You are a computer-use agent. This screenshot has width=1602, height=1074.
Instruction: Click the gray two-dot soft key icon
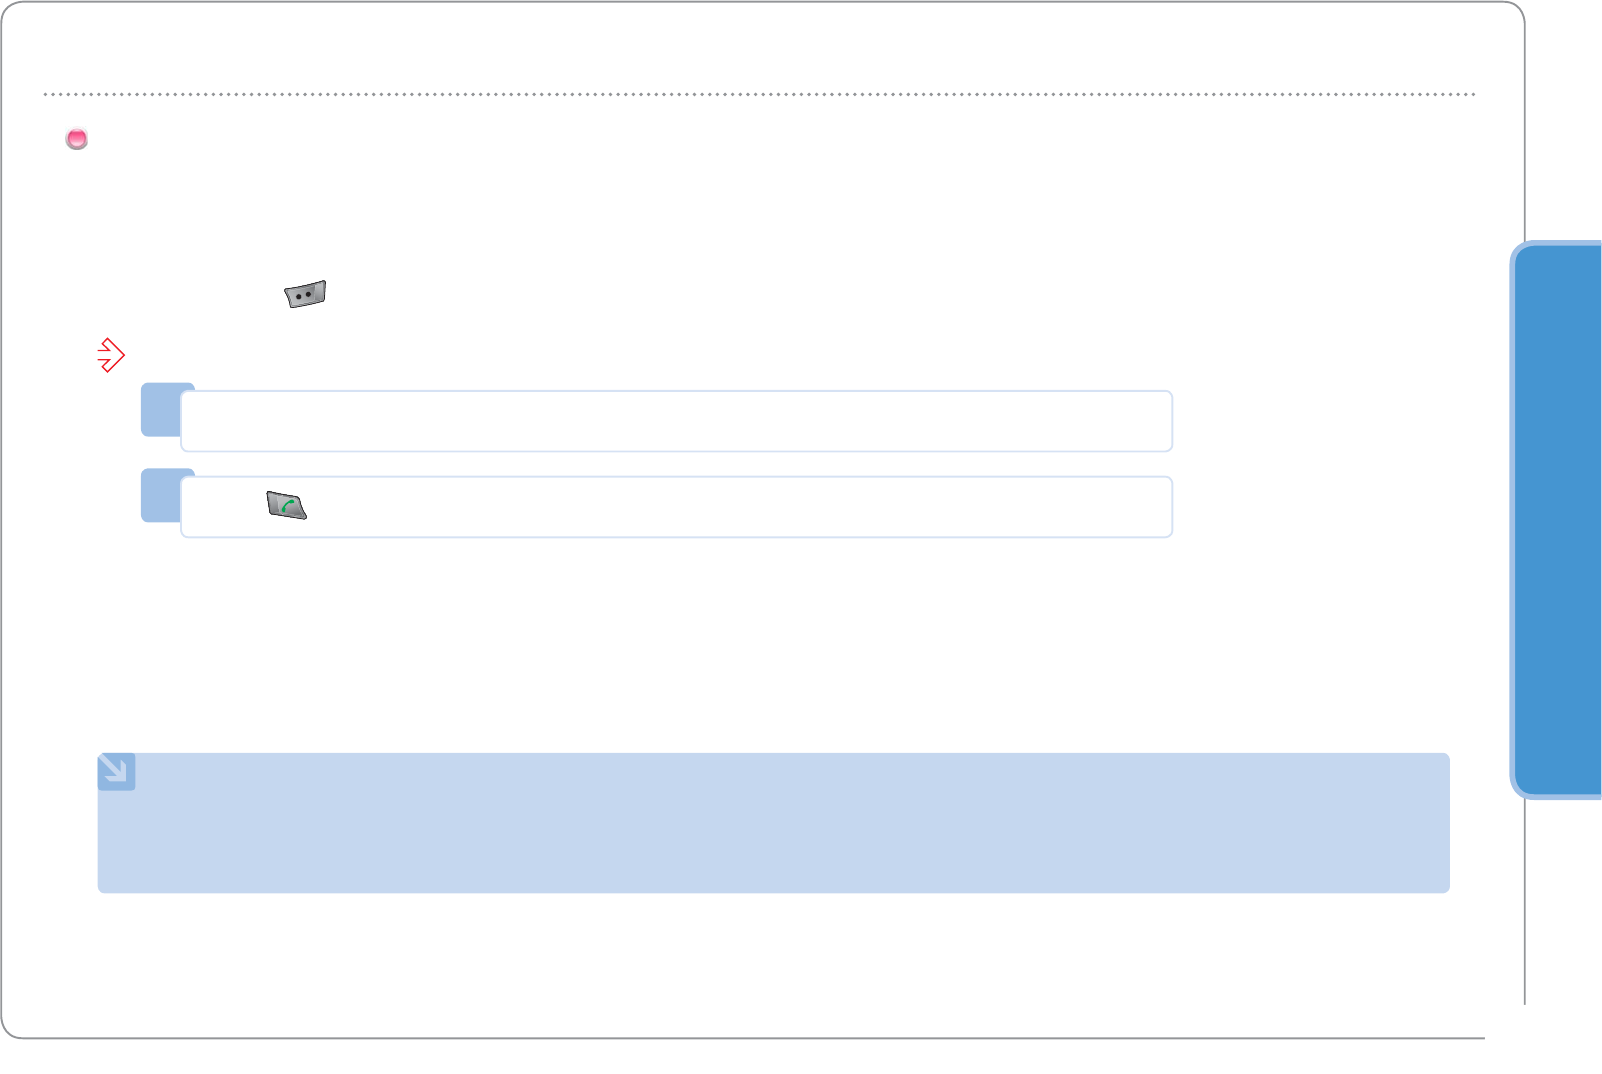tap(305, 294)
